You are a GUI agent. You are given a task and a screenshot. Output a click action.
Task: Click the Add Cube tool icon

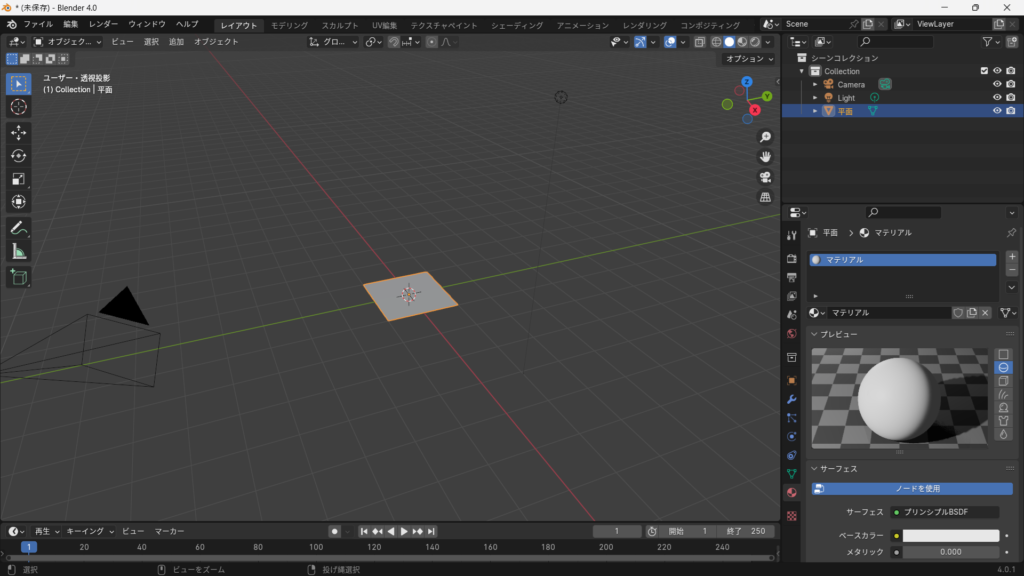click(19, 277)
